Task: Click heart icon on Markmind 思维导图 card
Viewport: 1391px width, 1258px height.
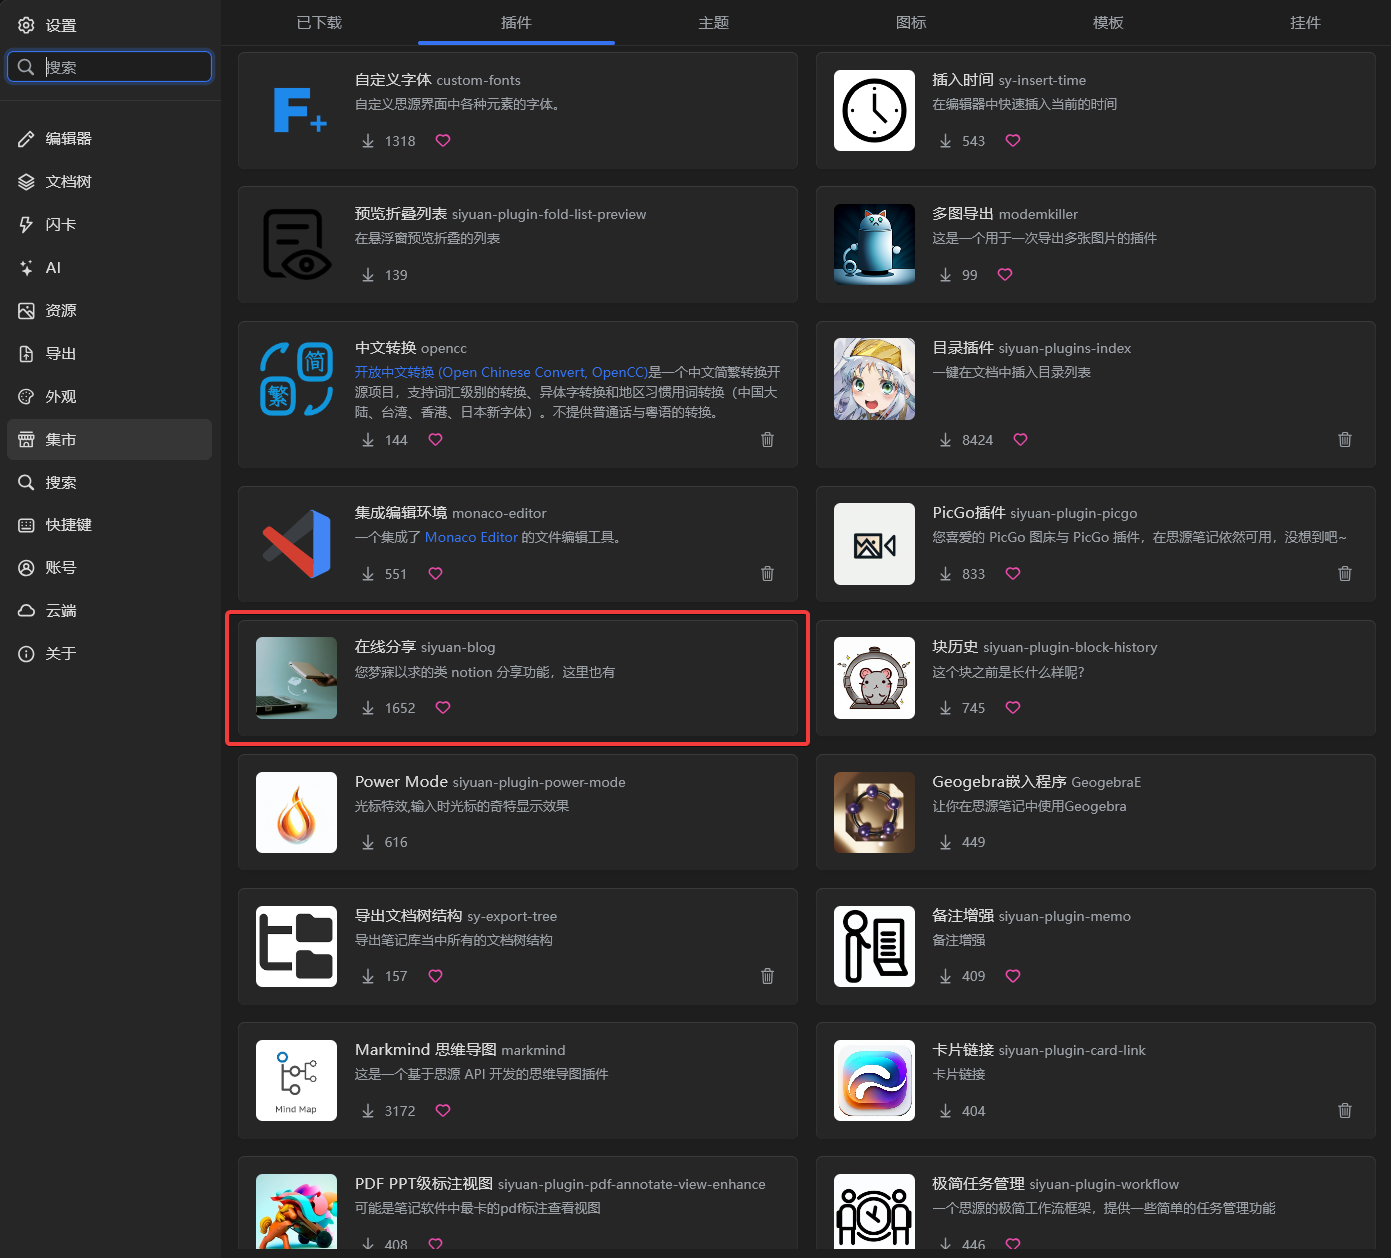Action: tap(443, 1111)
